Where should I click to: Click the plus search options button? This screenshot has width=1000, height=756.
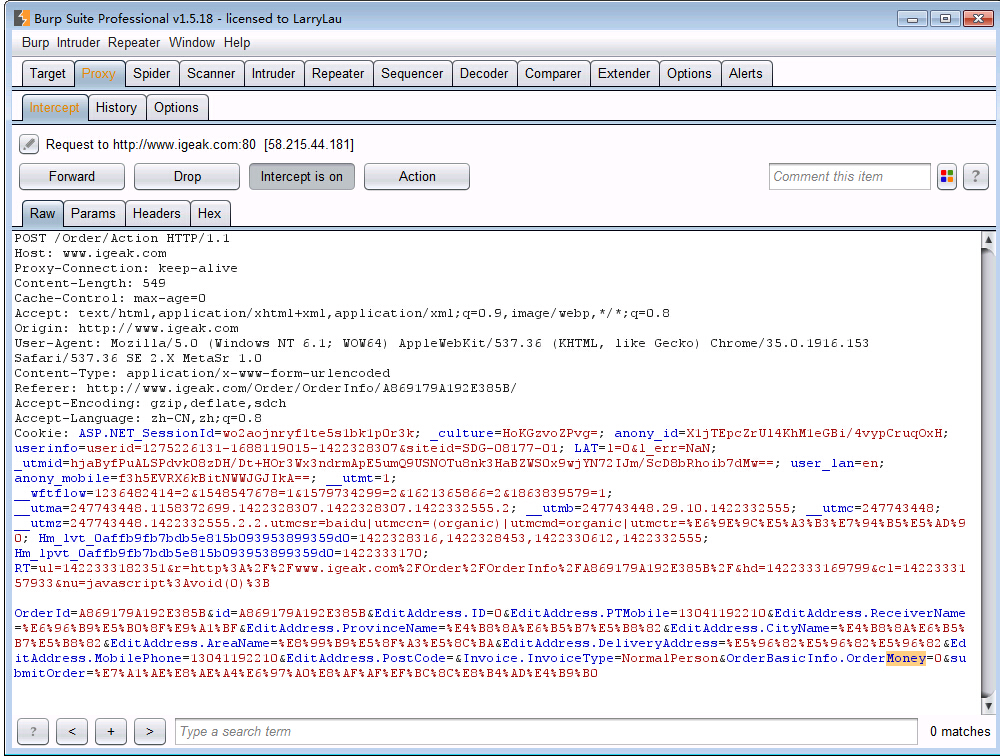pyautogui.click(x=111, y=731)
